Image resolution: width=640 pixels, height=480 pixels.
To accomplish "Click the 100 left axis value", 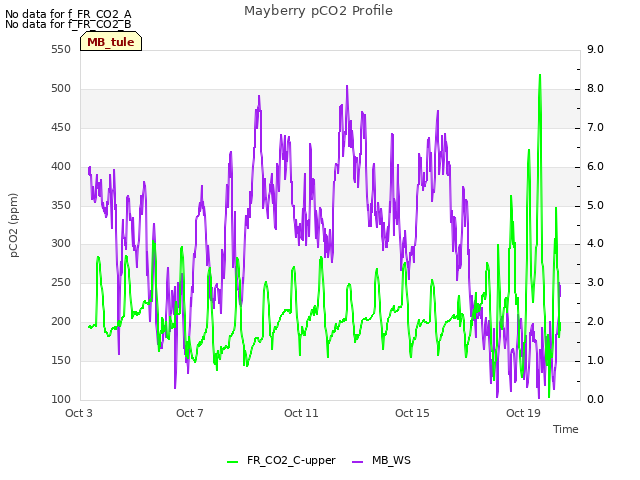I will [x=61, y=399].
